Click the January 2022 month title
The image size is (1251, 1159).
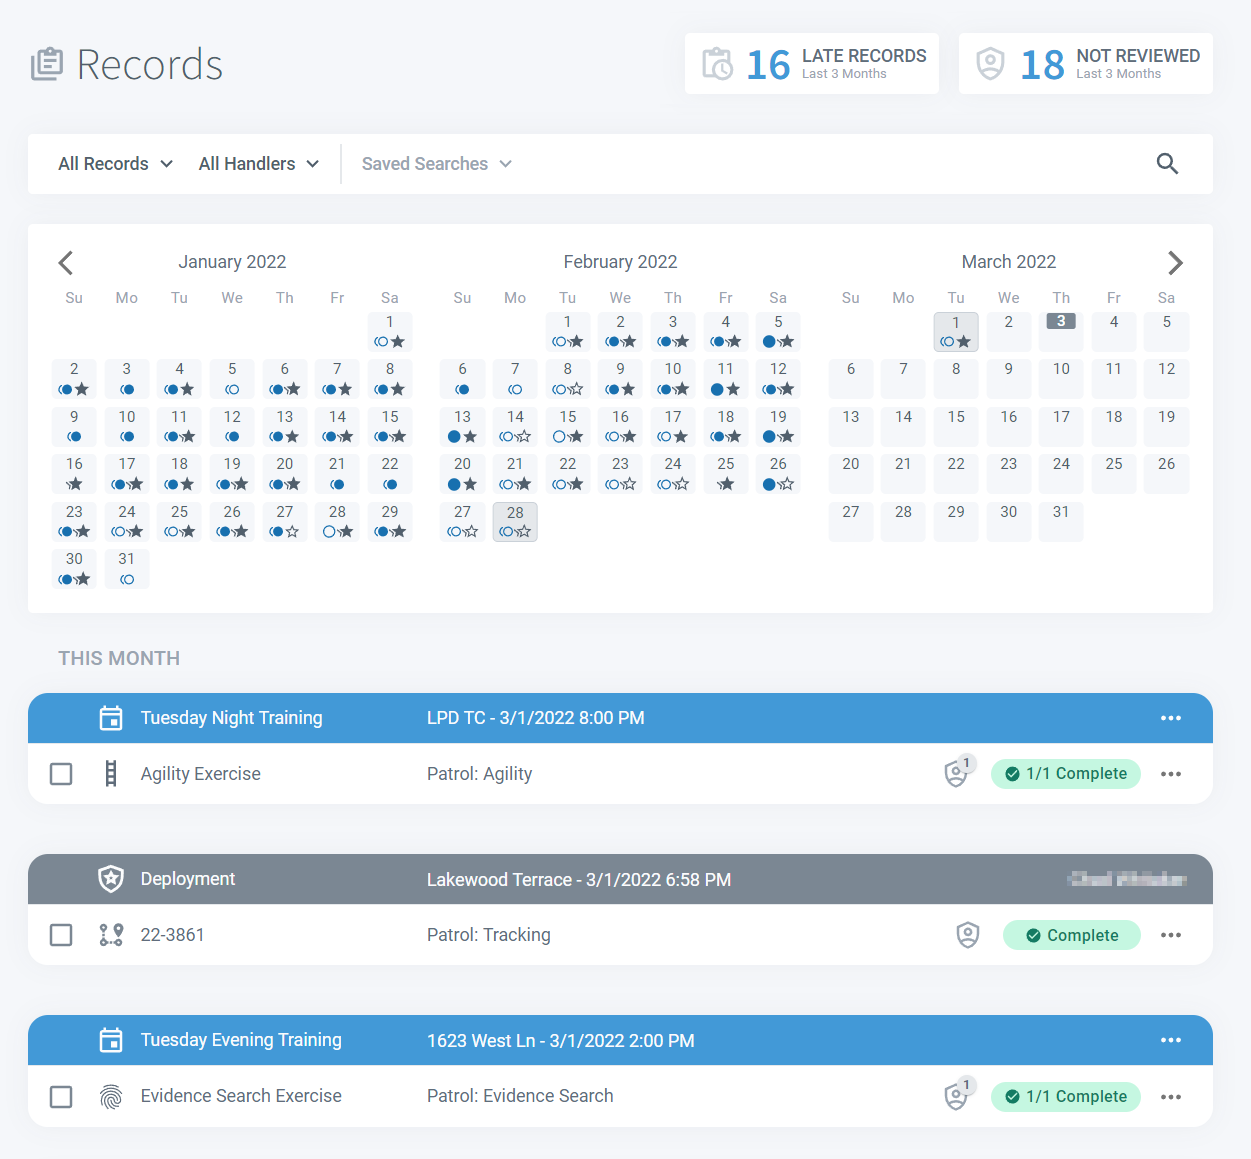pyautogui.click(x=232, y=262)
